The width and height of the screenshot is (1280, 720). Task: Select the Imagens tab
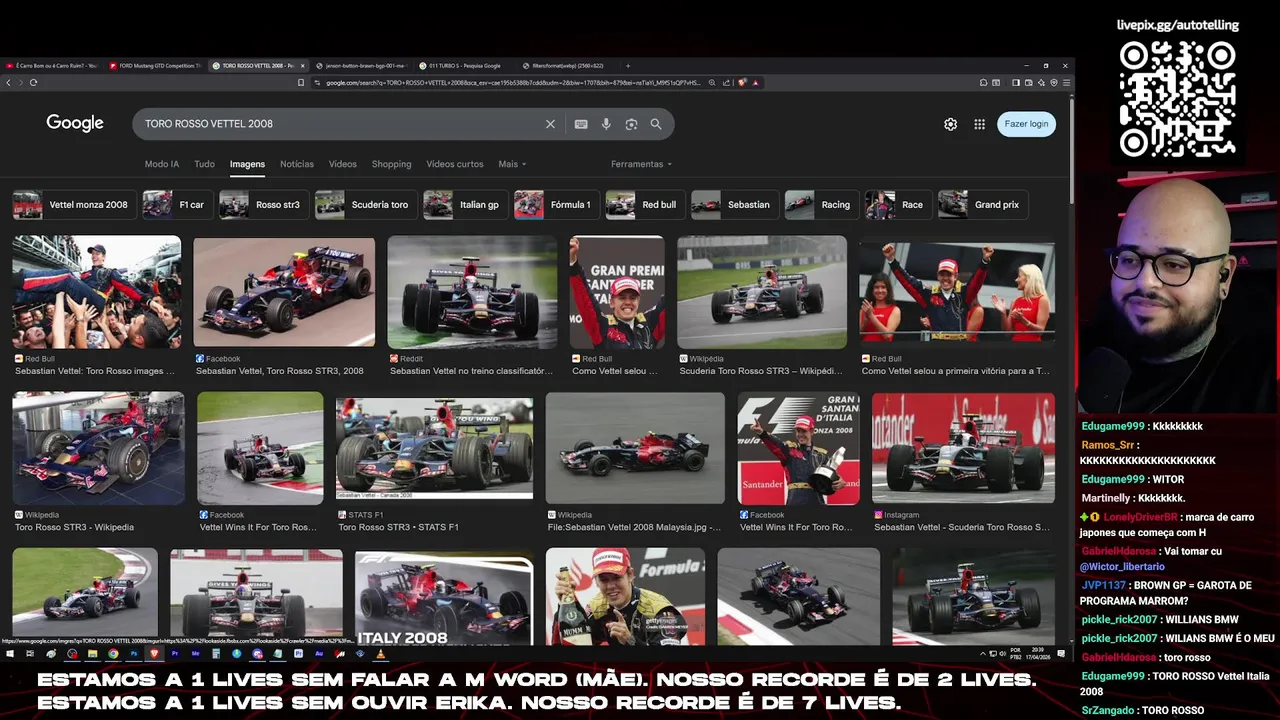247,164
